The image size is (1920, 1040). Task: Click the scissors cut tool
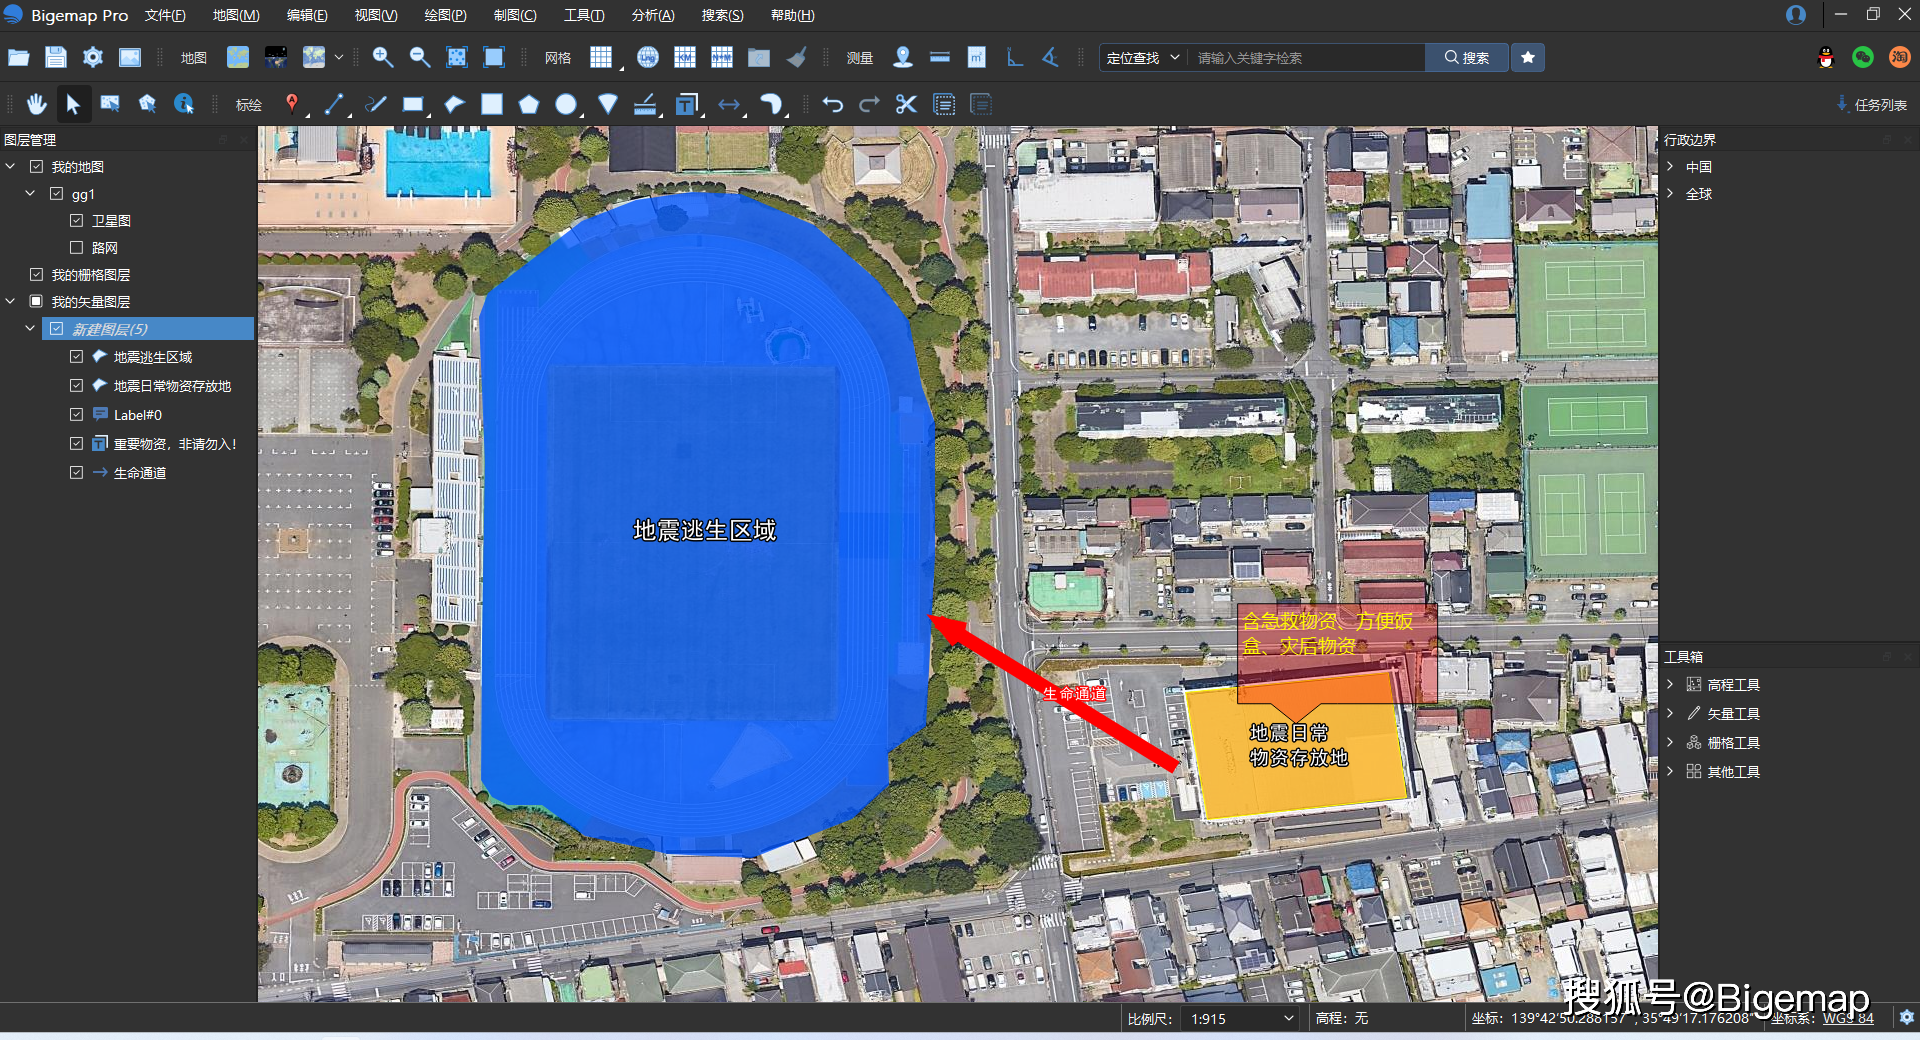[x=906, y=104]
